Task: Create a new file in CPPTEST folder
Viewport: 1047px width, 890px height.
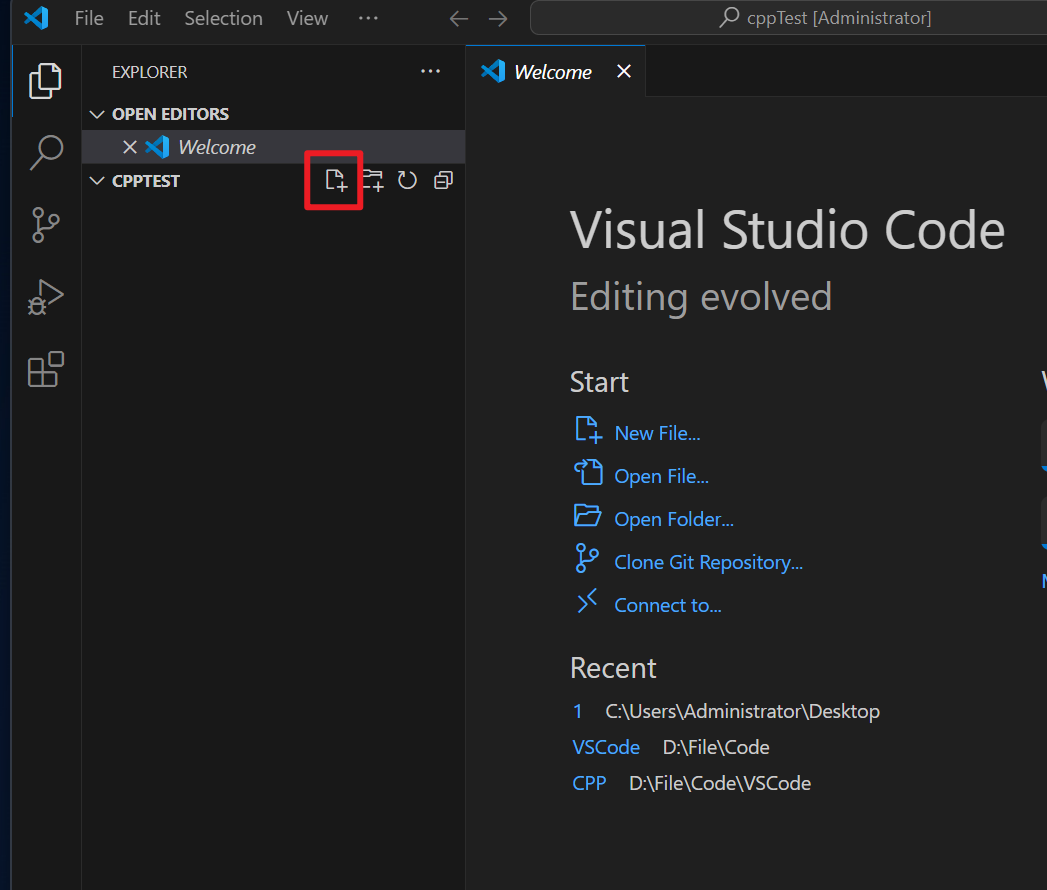Action: click(336, 180)
